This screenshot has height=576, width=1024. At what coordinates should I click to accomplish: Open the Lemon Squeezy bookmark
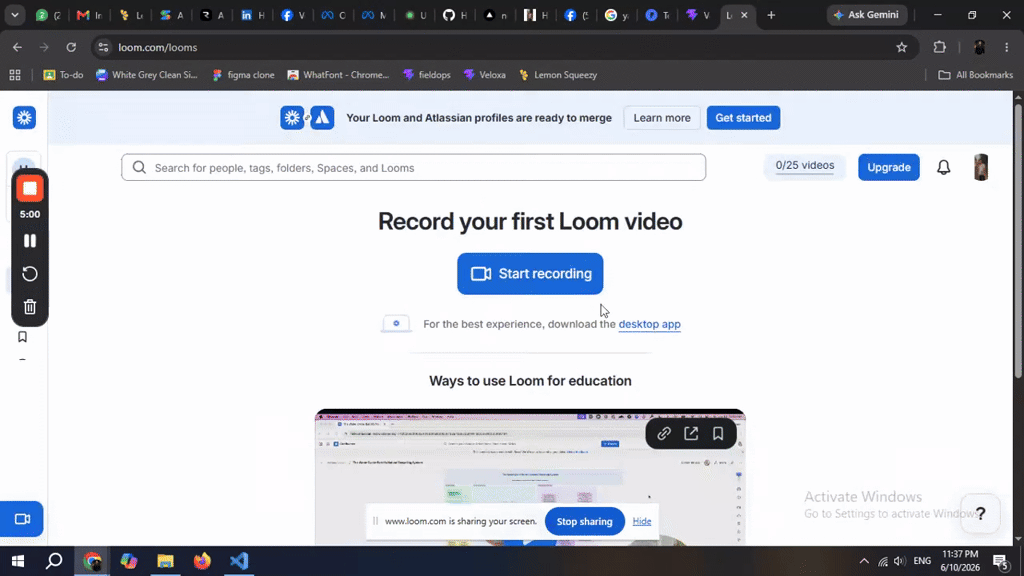558,75
